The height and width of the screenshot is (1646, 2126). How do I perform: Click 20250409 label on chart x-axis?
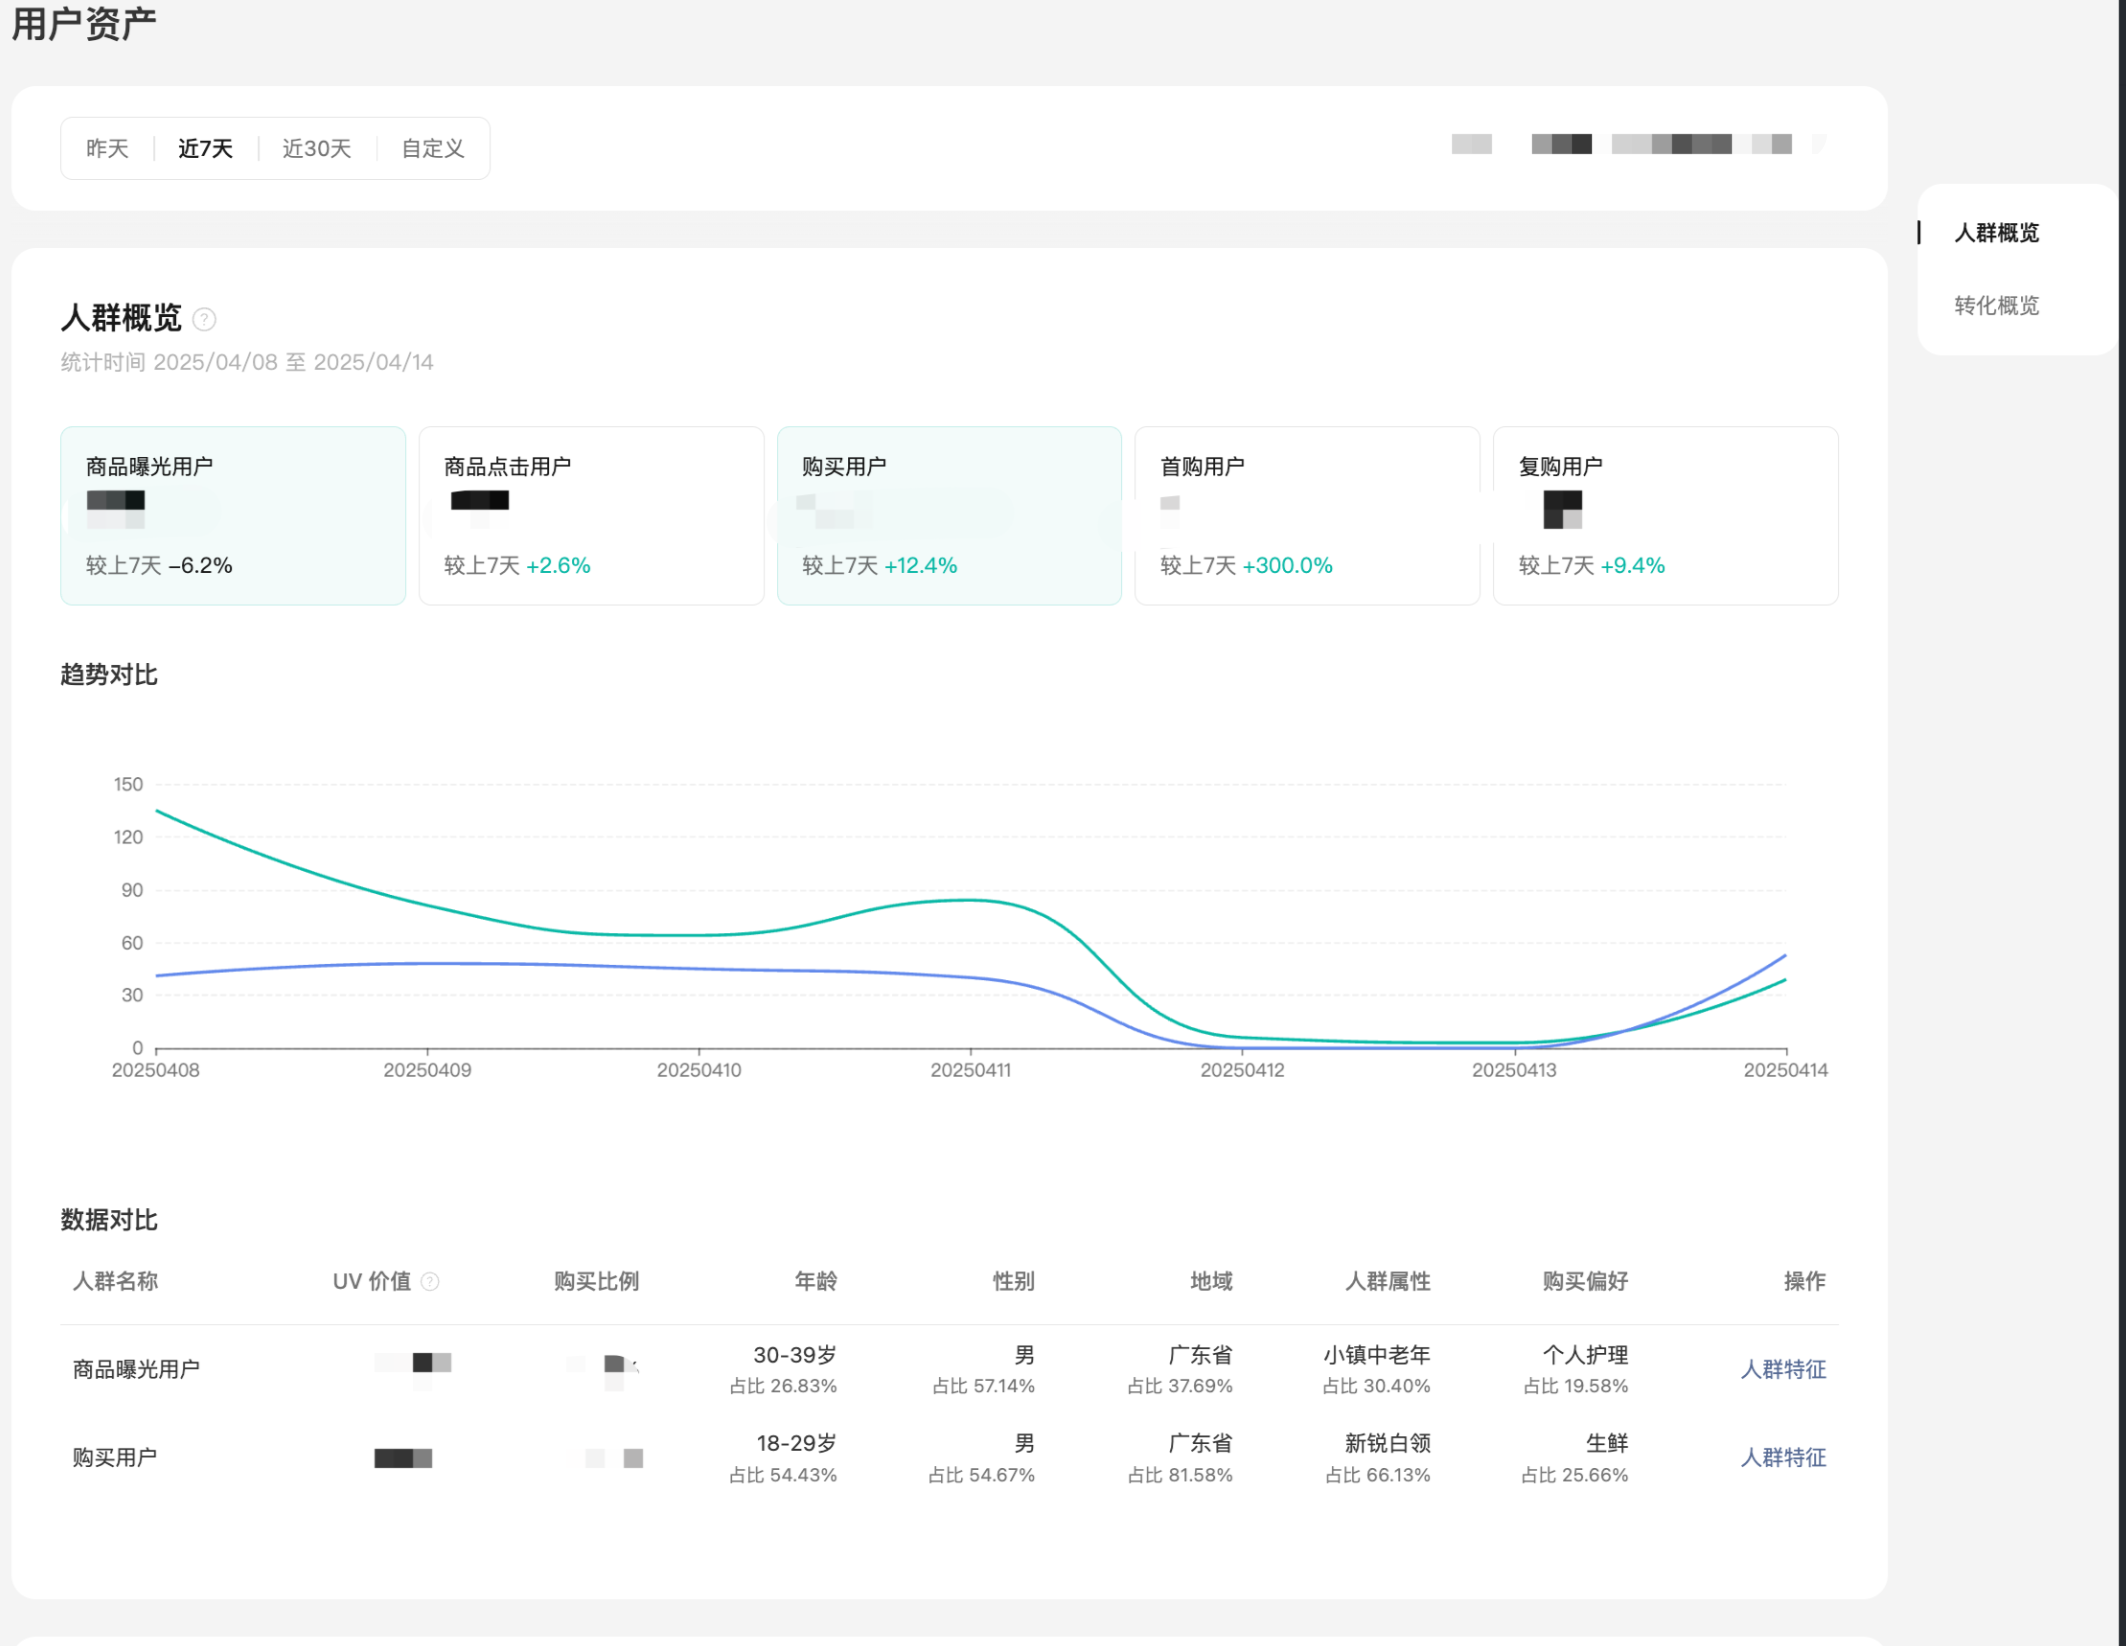point(427,1070)
